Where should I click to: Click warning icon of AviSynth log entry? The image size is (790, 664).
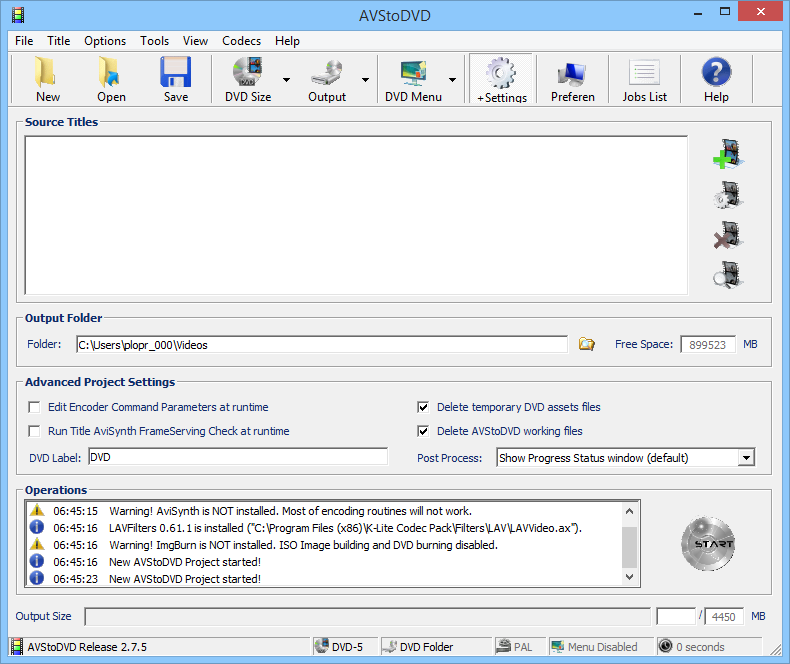pyautogui.click(x=37, y=510)
